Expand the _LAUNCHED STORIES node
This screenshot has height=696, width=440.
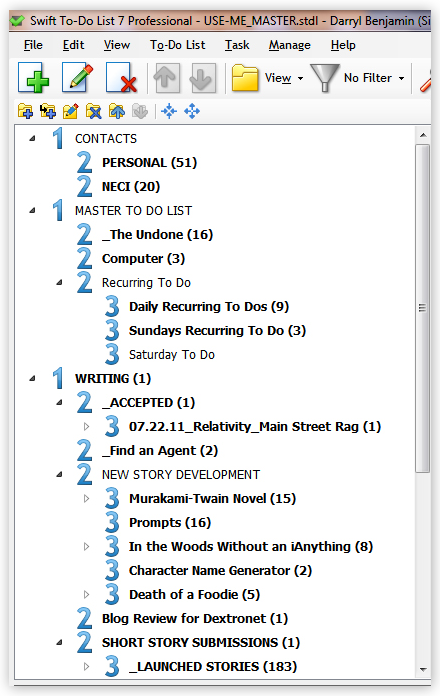[87, 666]
